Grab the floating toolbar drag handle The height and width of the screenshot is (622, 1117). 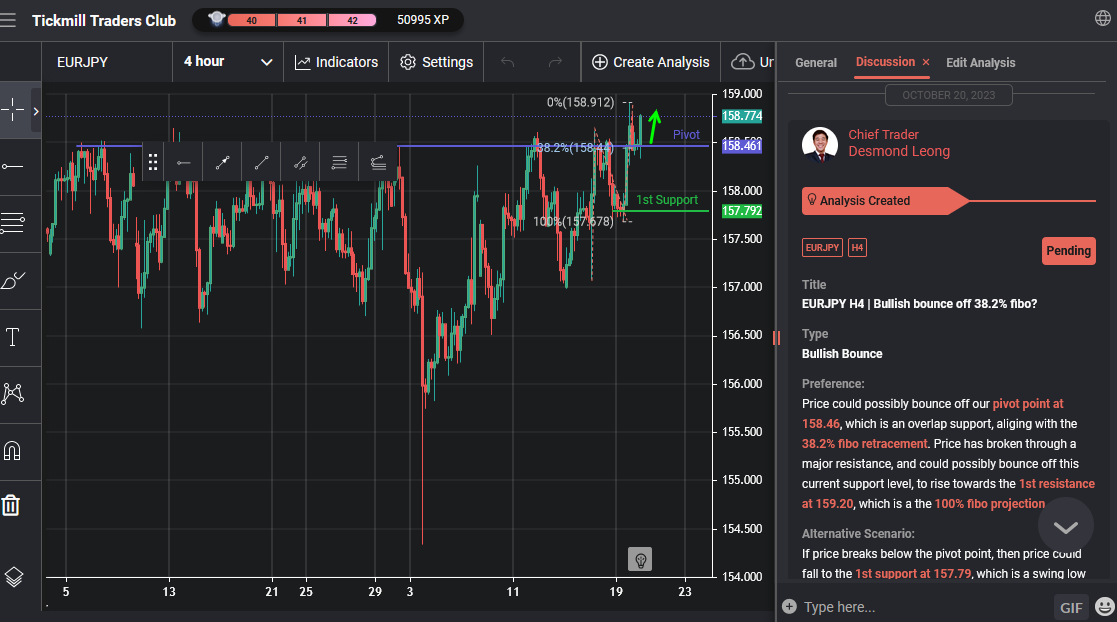[152, 162]
